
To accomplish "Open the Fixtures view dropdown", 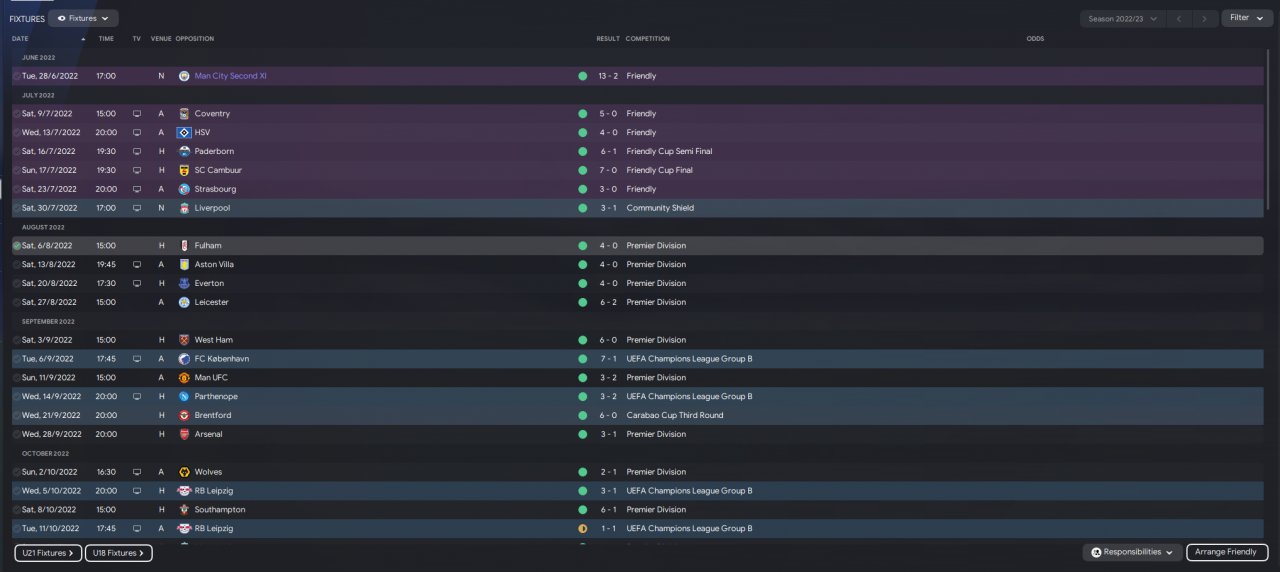I will [x=83, y=18].
